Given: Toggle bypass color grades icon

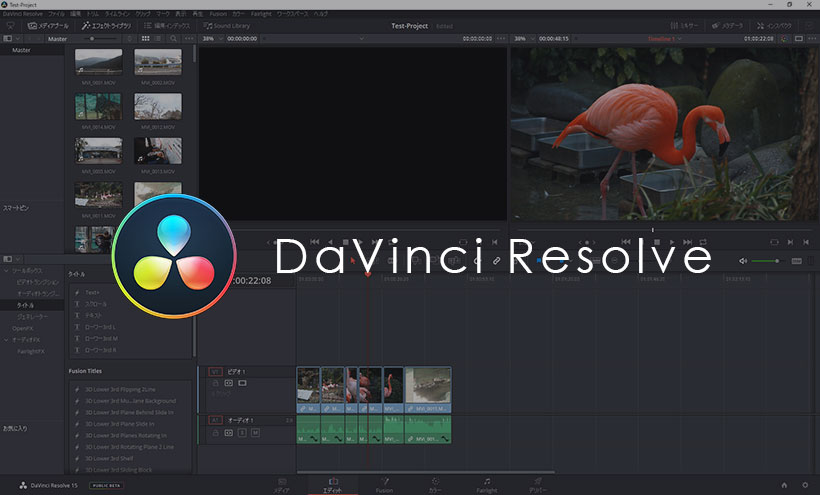Looking at the screenshot, I should point(784,39).
